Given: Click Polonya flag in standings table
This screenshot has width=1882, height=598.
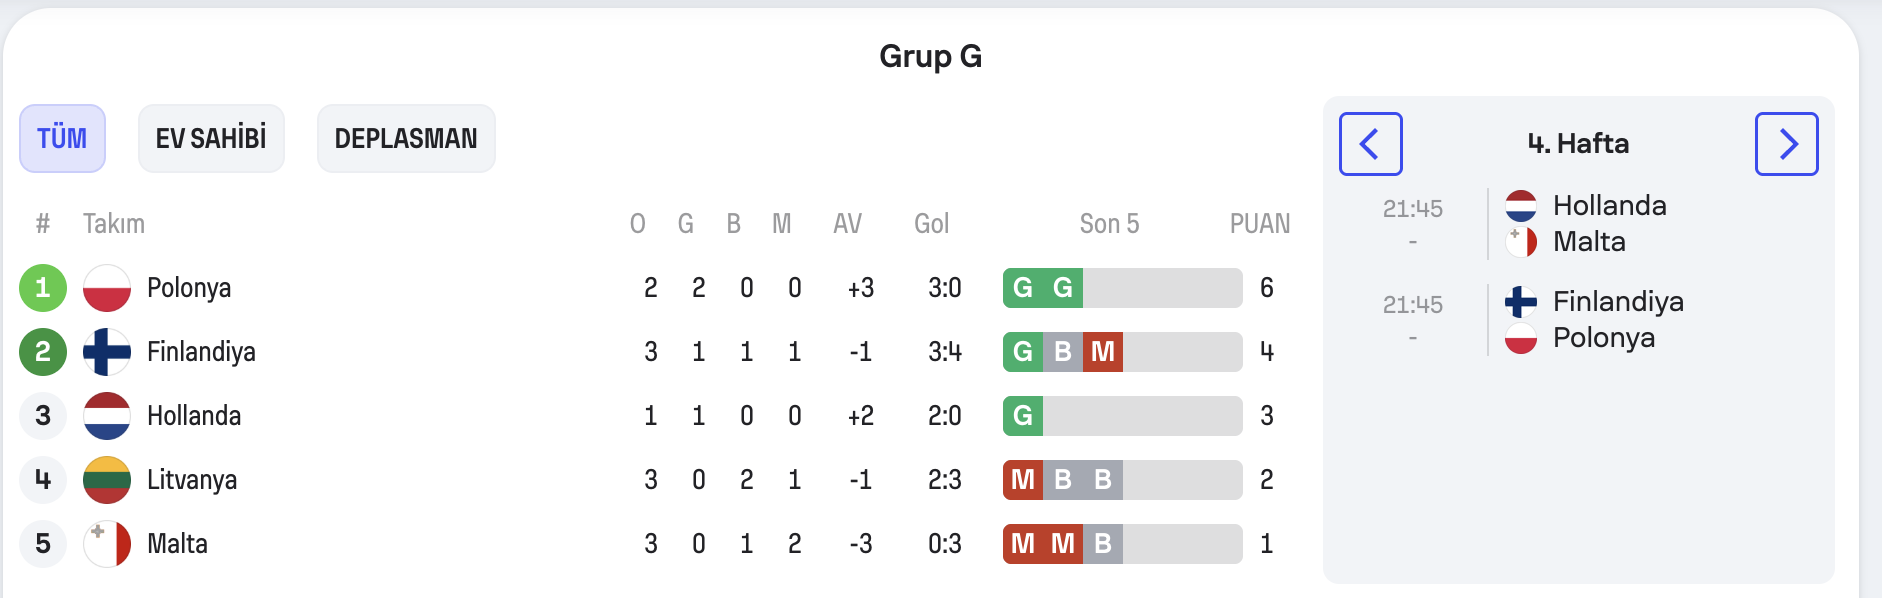Looking at the screenshot, I should (107, 288).
